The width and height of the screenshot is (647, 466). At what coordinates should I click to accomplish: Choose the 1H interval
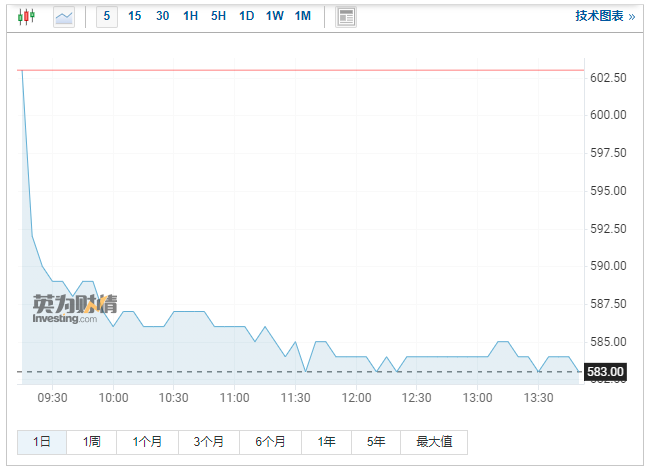point(190,16)
